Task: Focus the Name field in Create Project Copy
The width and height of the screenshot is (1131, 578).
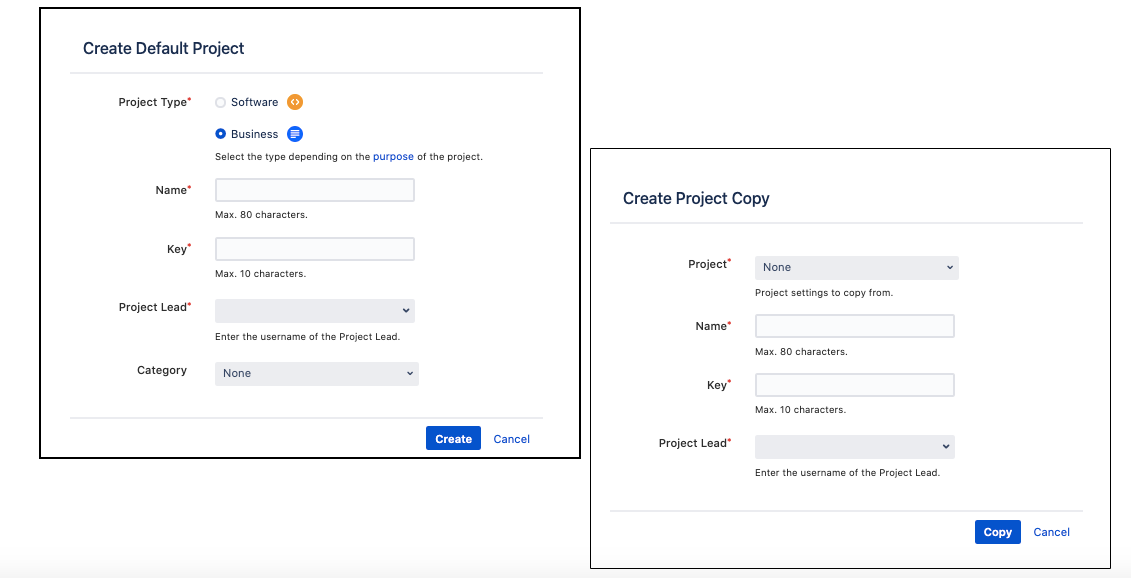Action: coord(855,326)
